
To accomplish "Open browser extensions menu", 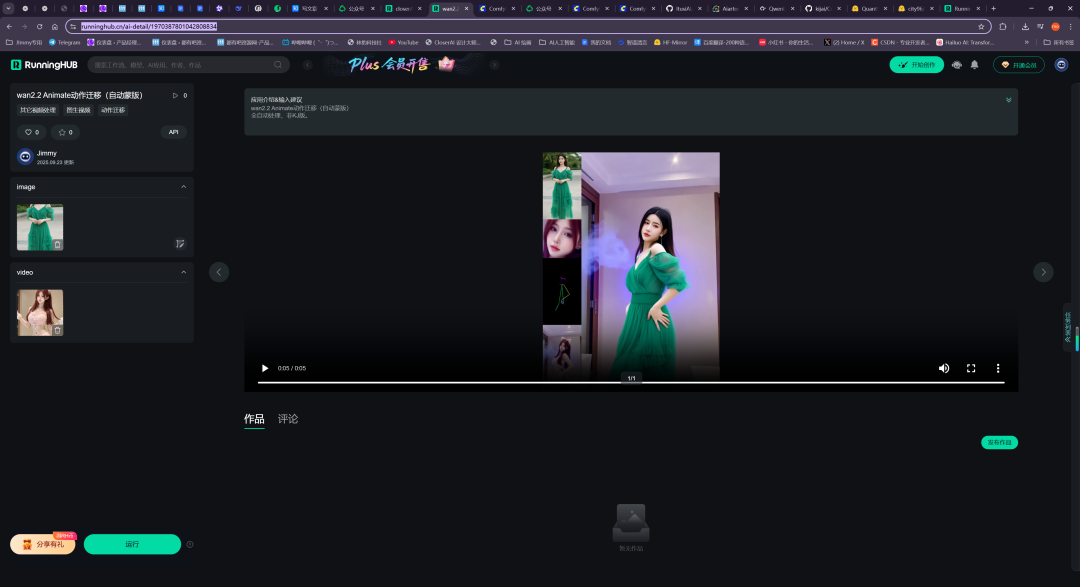I will point(1003,26).
